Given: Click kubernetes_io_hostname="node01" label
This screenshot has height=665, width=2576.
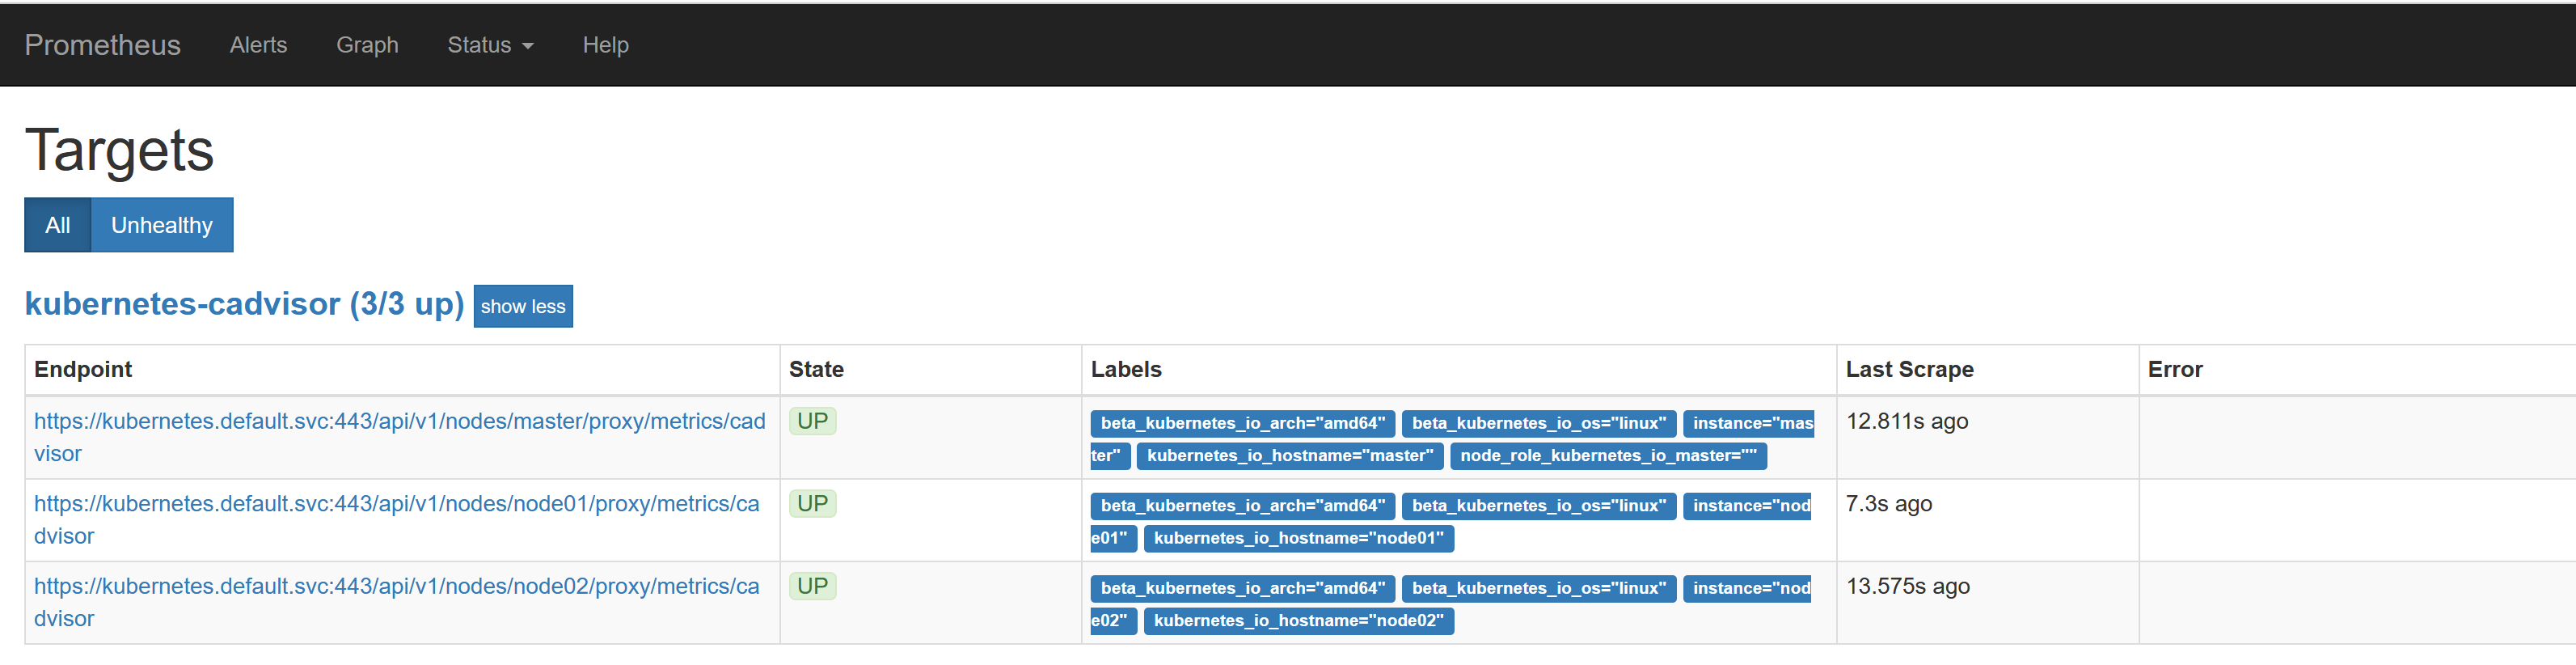Looking at the screenshot, I should point(1299,538).
